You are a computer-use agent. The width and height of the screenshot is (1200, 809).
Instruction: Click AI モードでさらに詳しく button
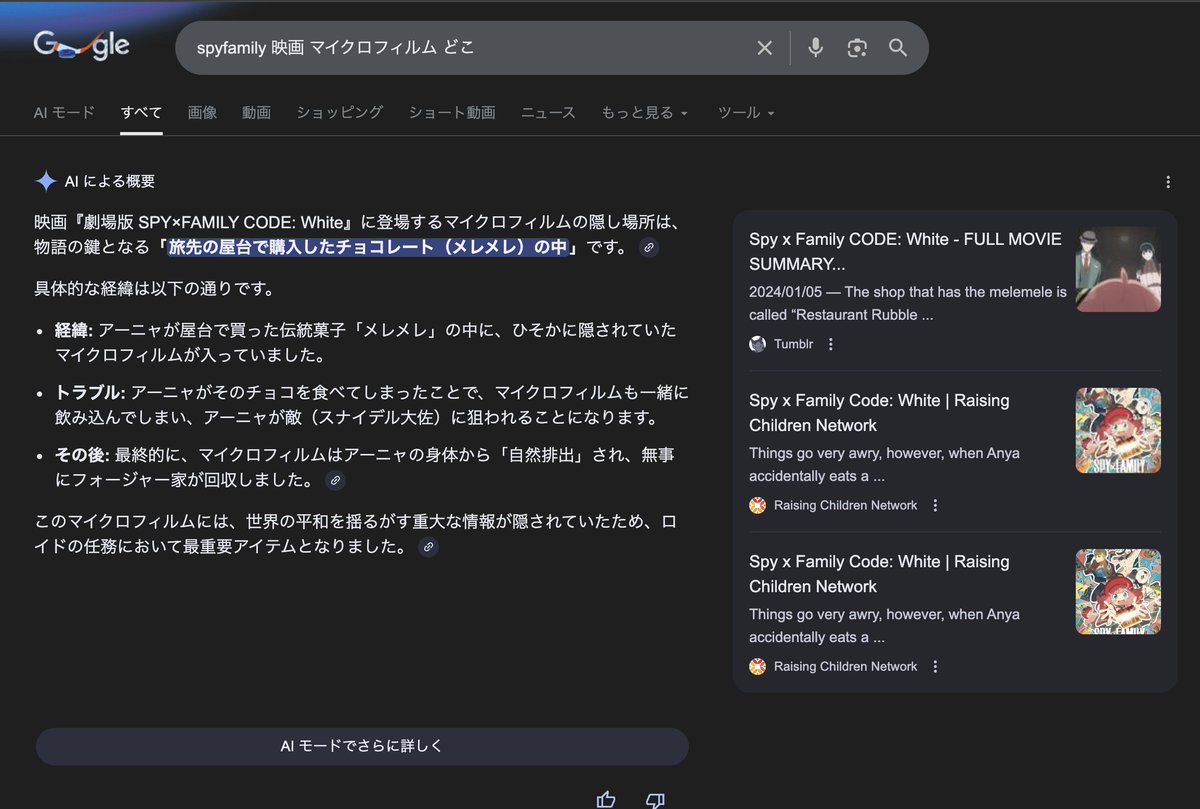362,746
